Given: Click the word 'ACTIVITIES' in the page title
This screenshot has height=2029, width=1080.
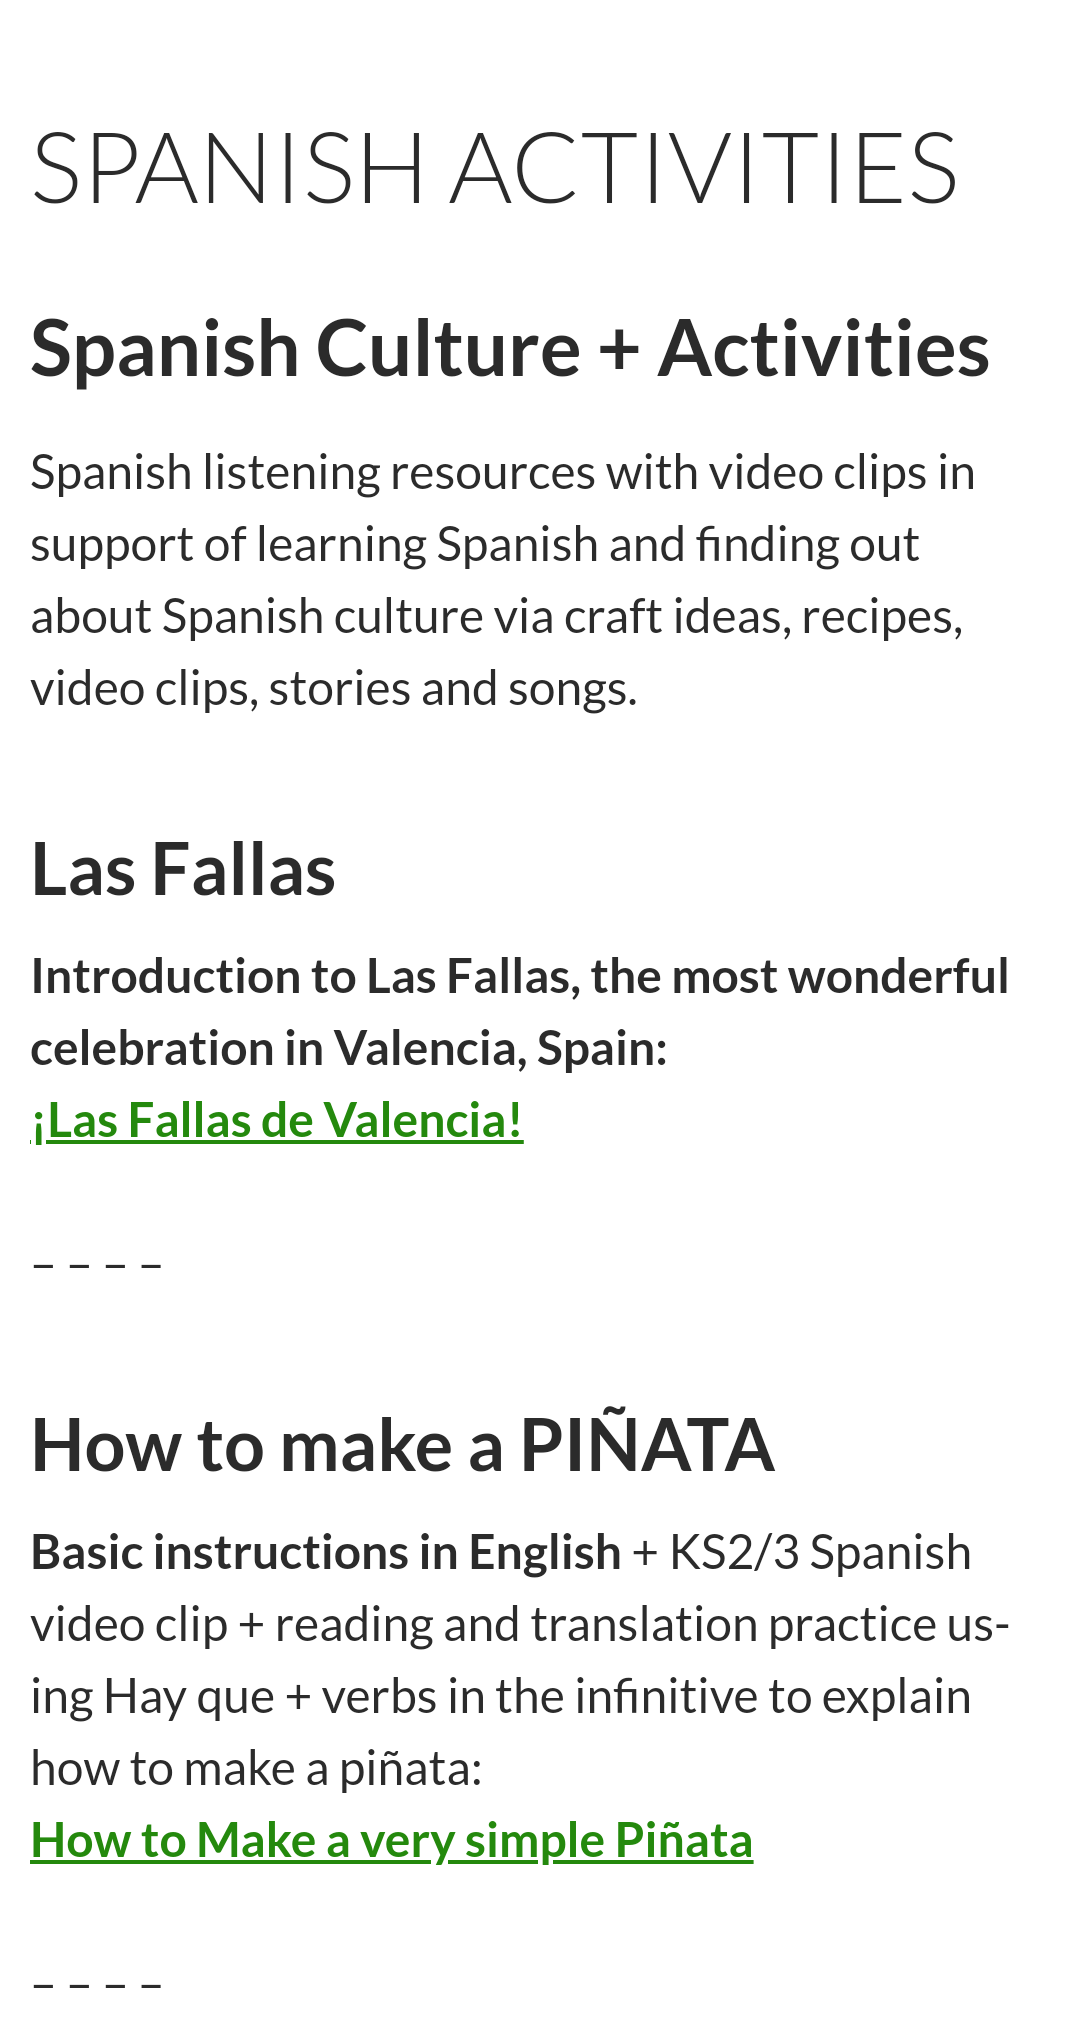Looking at the screenshot, I should click(x=706, y=168).
